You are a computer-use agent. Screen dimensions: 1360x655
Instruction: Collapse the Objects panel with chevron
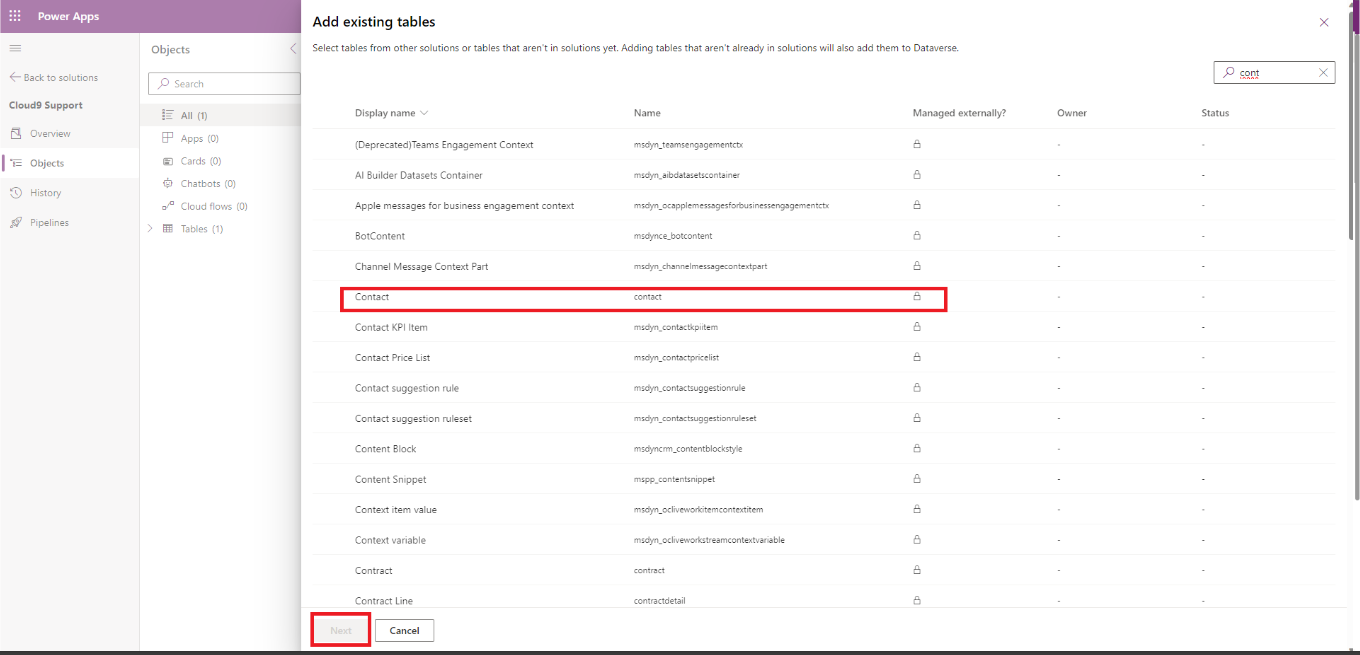pos(293,49)
